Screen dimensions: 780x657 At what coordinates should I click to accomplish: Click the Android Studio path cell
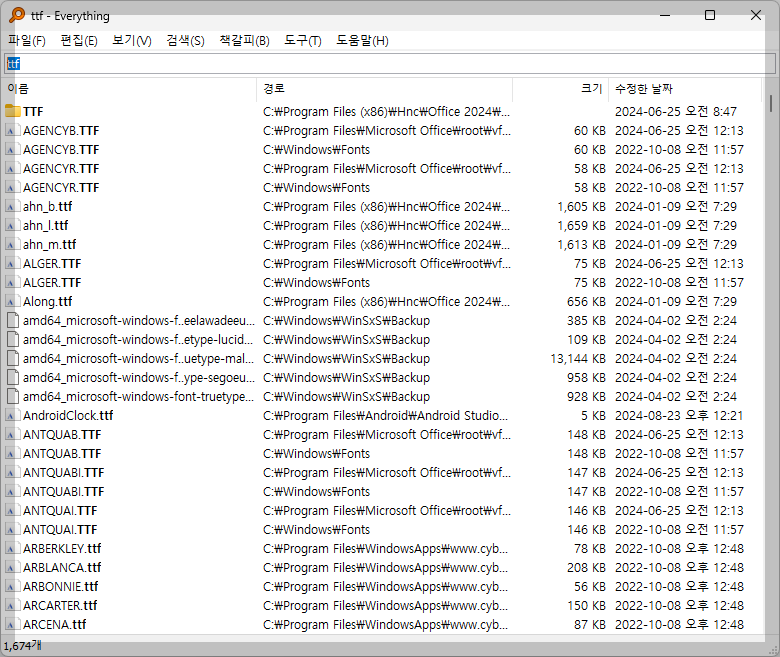(386, 415)
